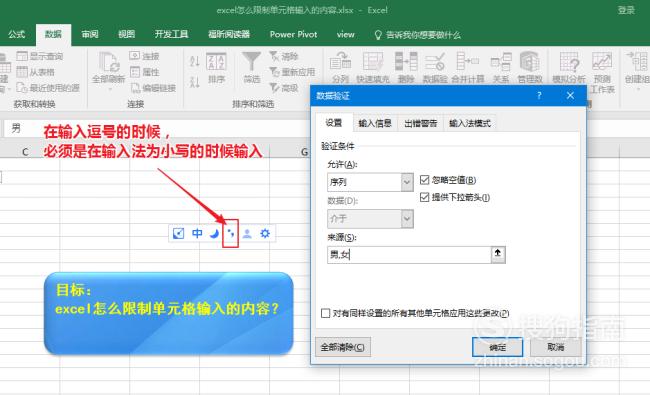650x395 pixels.
Task: Click the 合并计算 consolidate icon
Action: pos(468,62)
